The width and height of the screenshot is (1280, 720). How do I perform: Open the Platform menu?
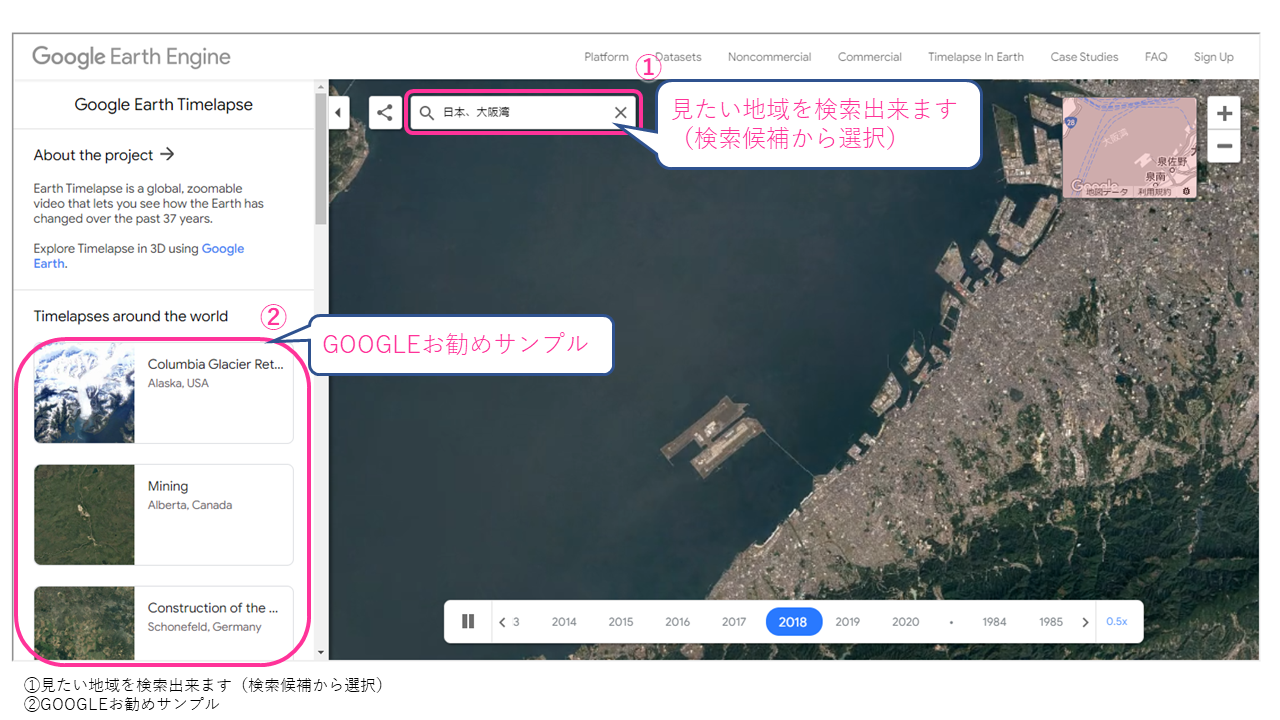(607, 57)
